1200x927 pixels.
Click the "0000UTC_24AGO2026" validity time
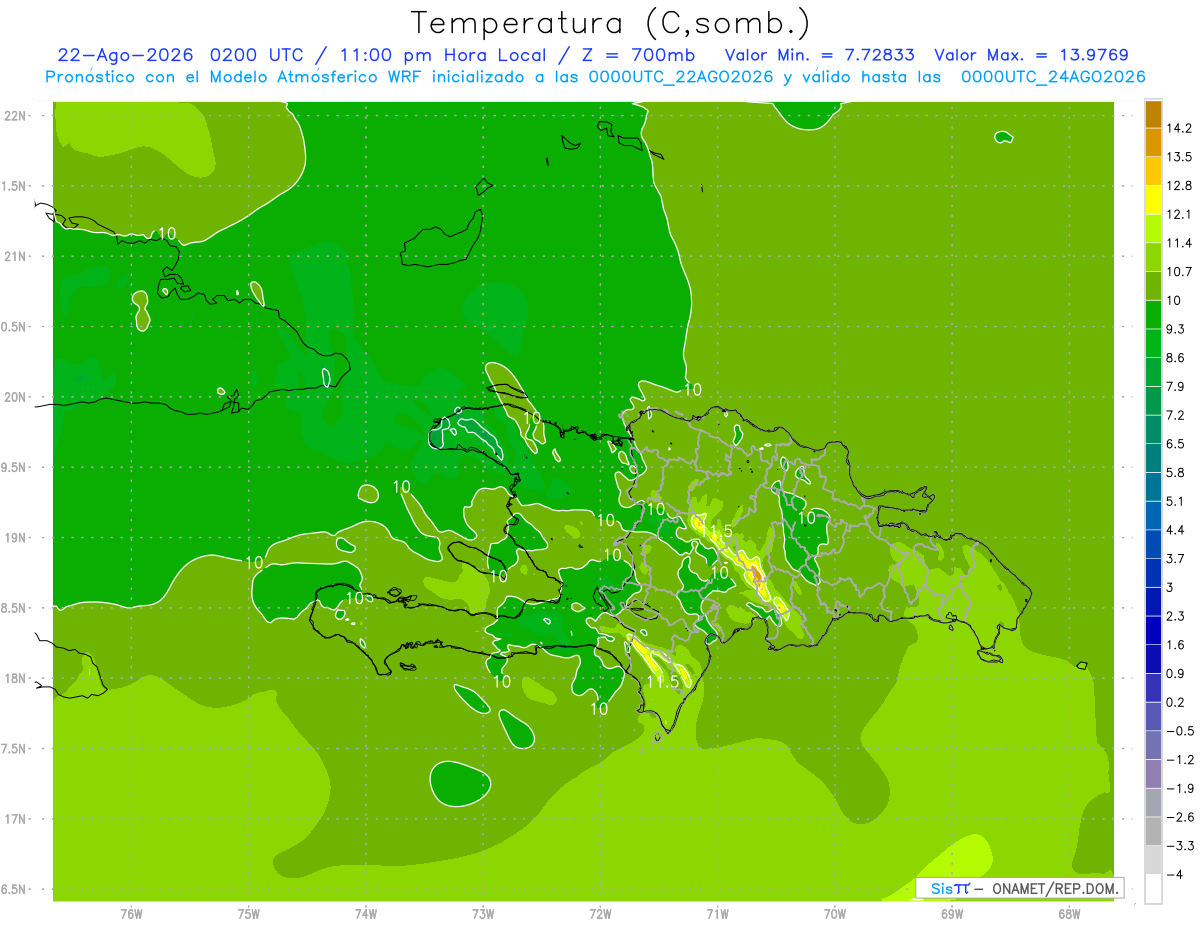tap(1053, 77)
